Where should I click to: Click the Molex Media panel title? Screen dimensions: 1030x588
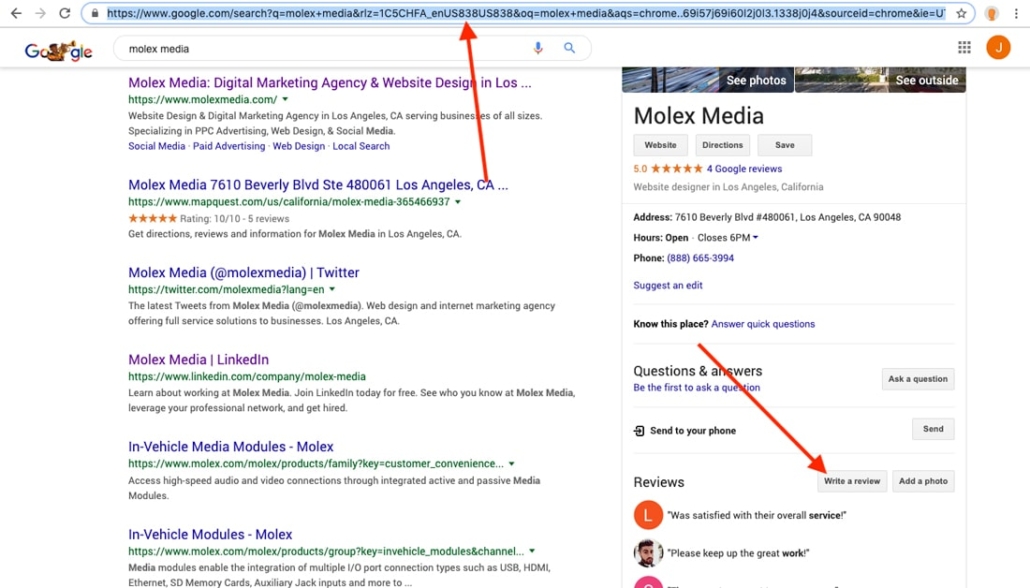point(698,116)
